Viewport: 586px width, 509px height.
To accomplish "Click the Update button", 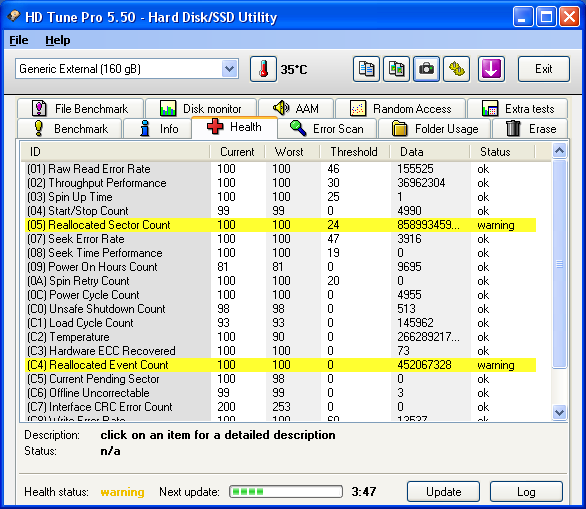I will coord(443,492).
